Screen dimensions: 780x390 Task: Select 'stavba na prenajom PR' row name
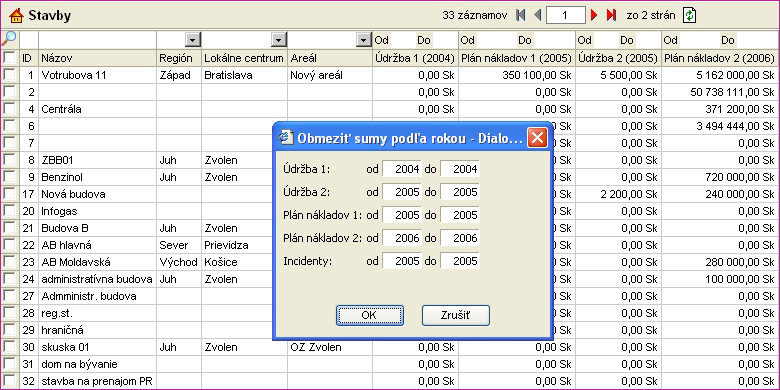click(97, 381)
